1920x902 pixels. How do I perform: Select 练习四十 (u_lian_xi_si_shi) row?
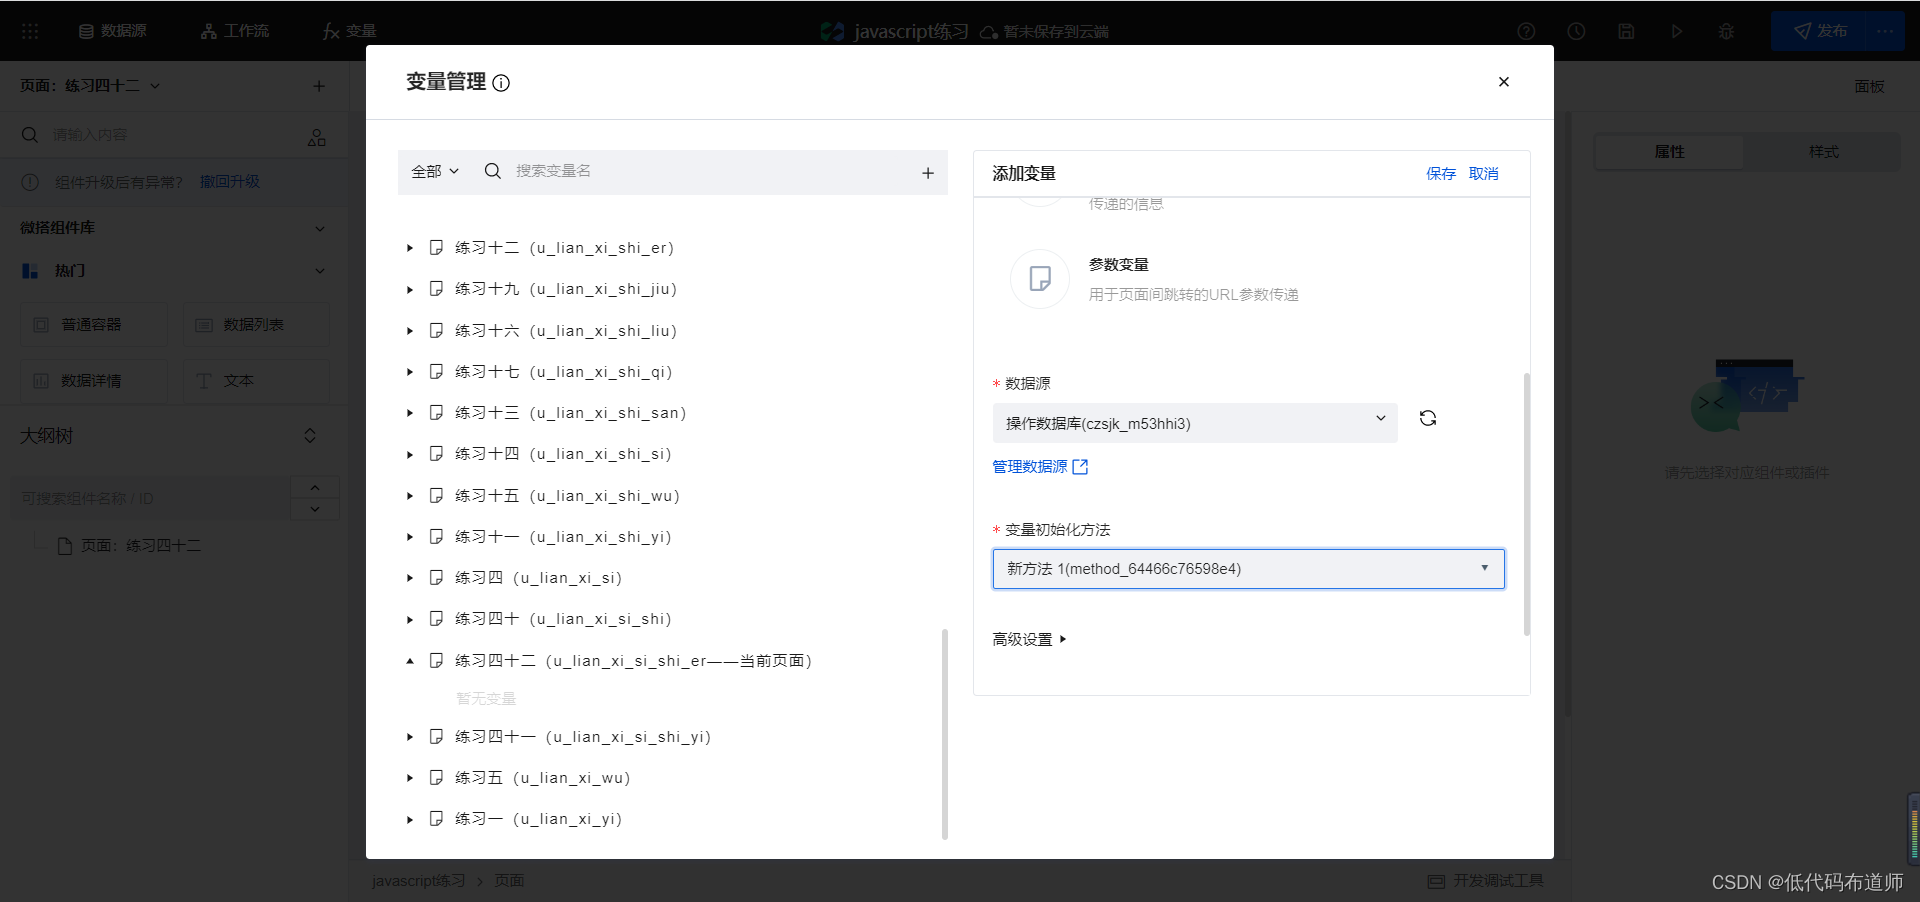tap(563, 619)
